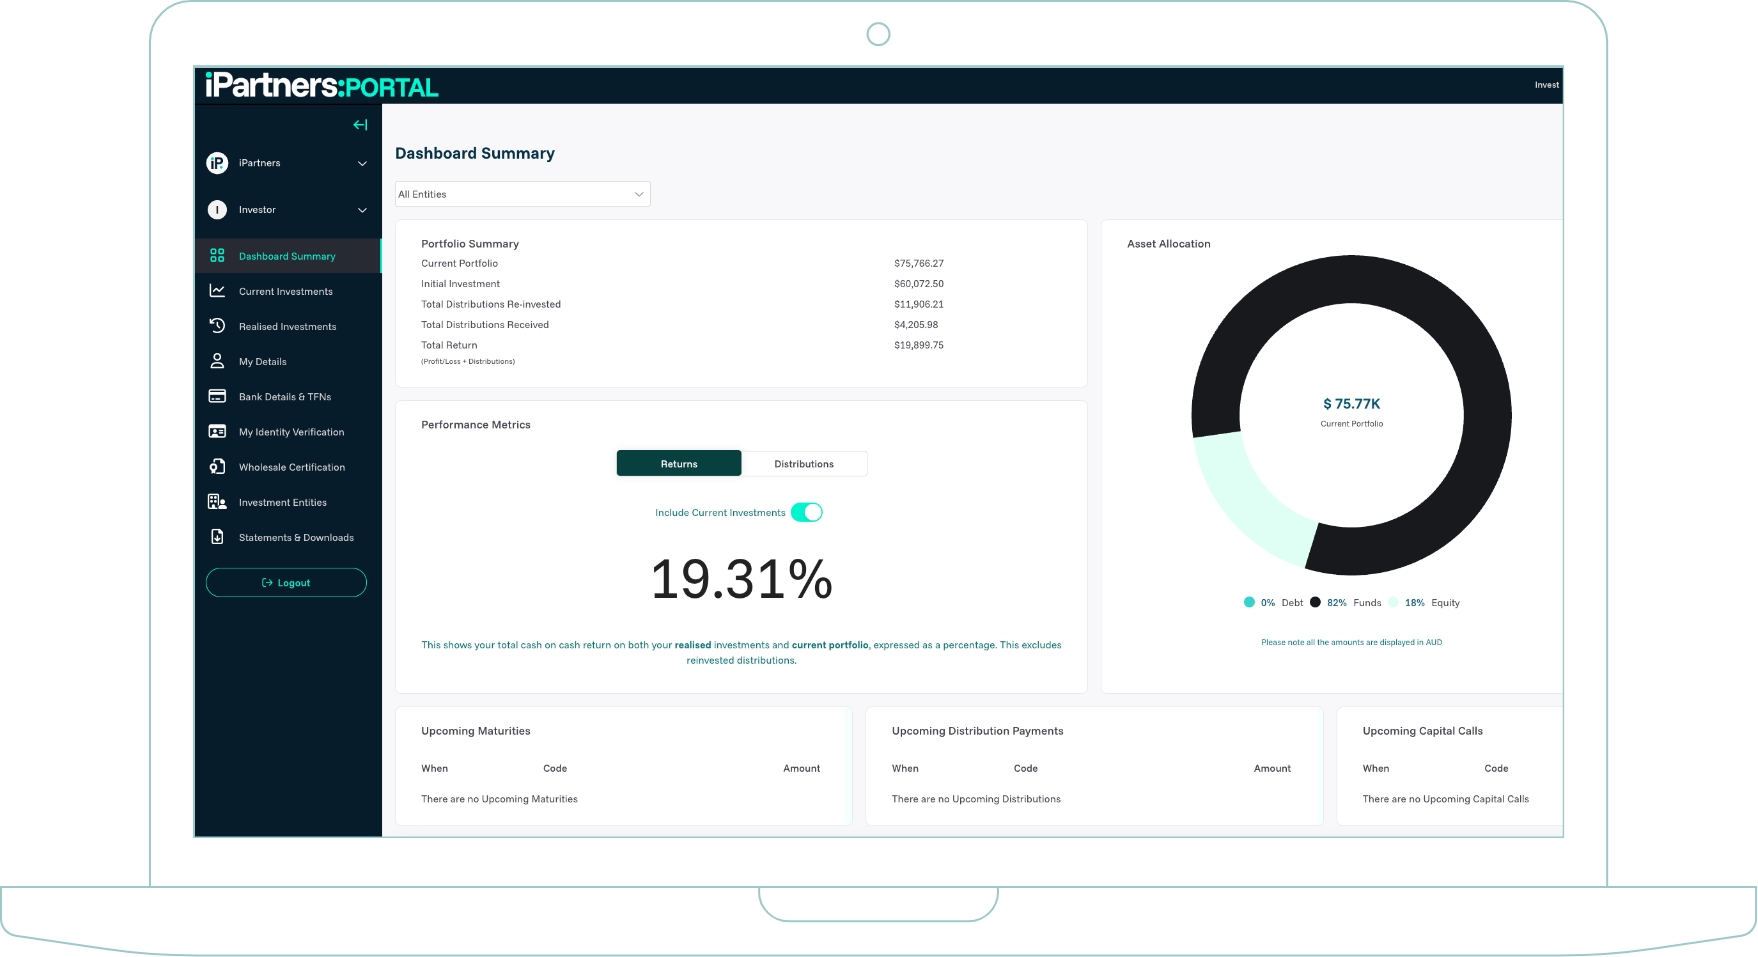Click the My Identity Verification badge icon
The height and width of the screenshot is (957, 1758).
pyautogui.click(x=217, y=431)
